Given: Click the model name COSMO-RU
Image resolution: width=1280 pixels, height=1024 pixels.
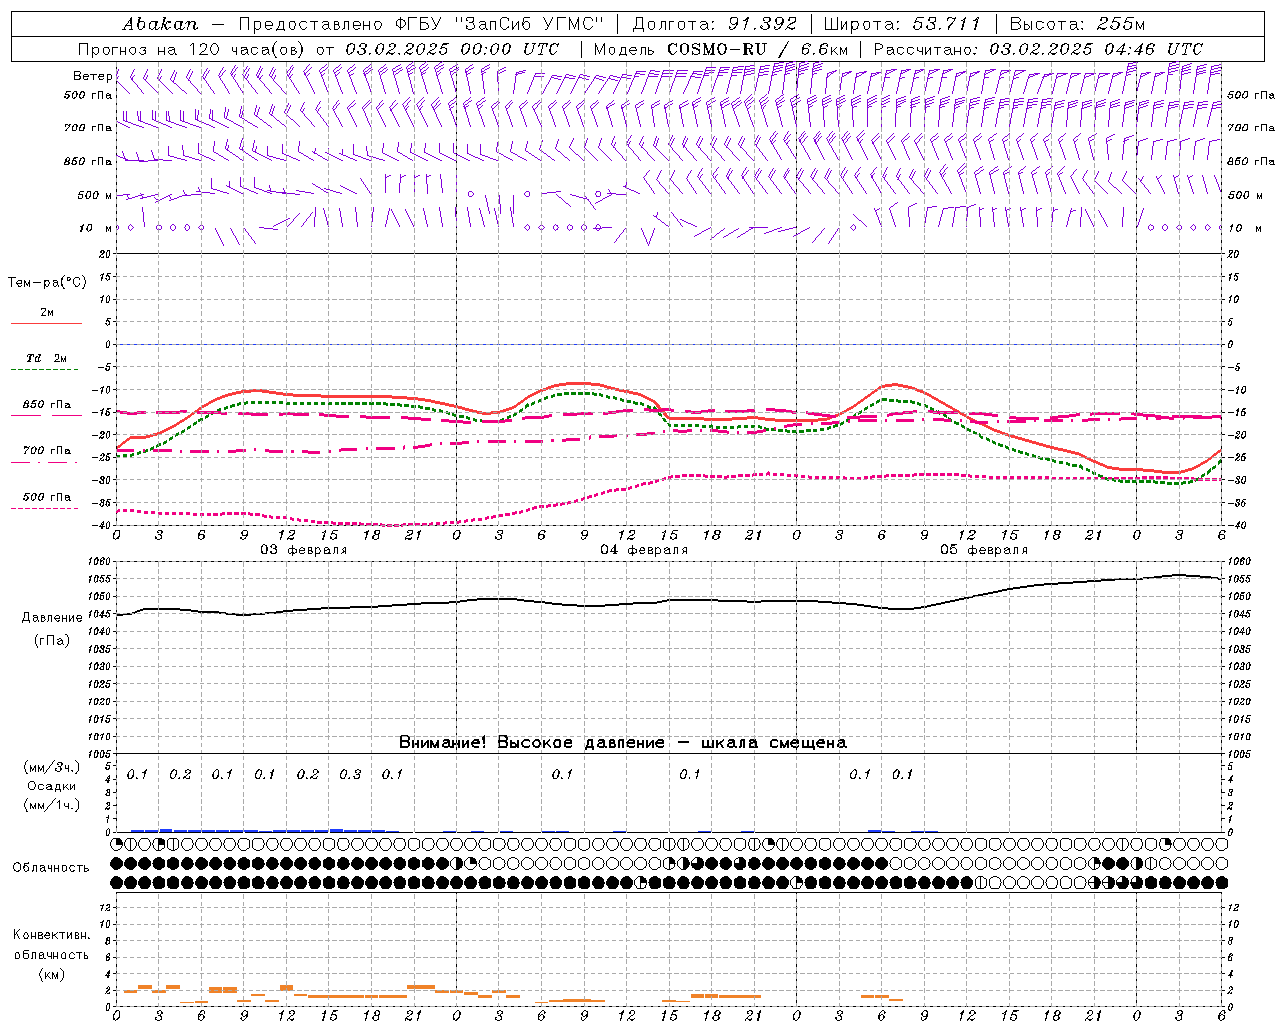Looking at the screenshot, I should tap(716, 49).
